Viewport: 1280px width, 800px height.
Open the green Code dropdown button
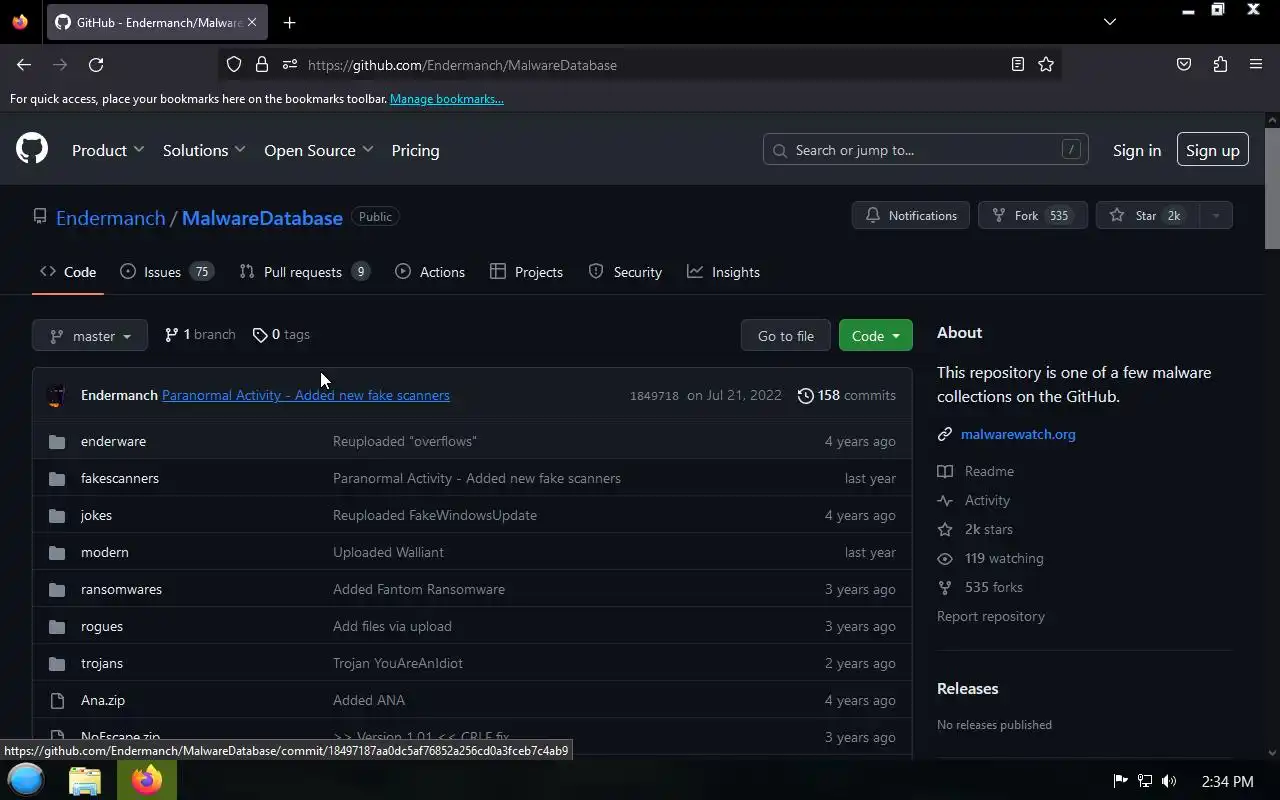[x=875, y=336]
